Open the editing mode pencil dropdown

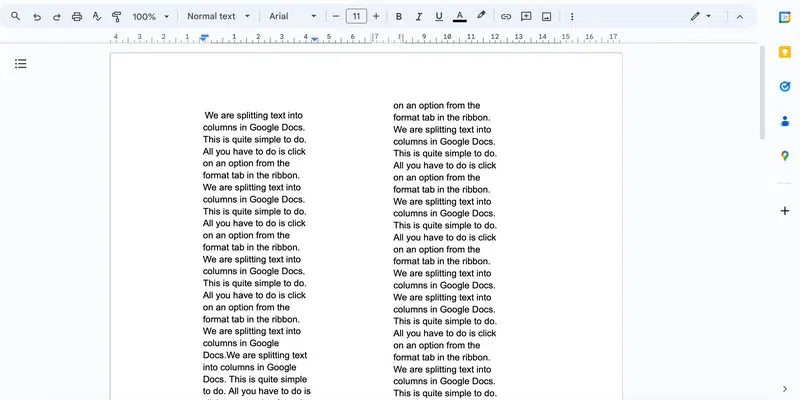[701, 16]
